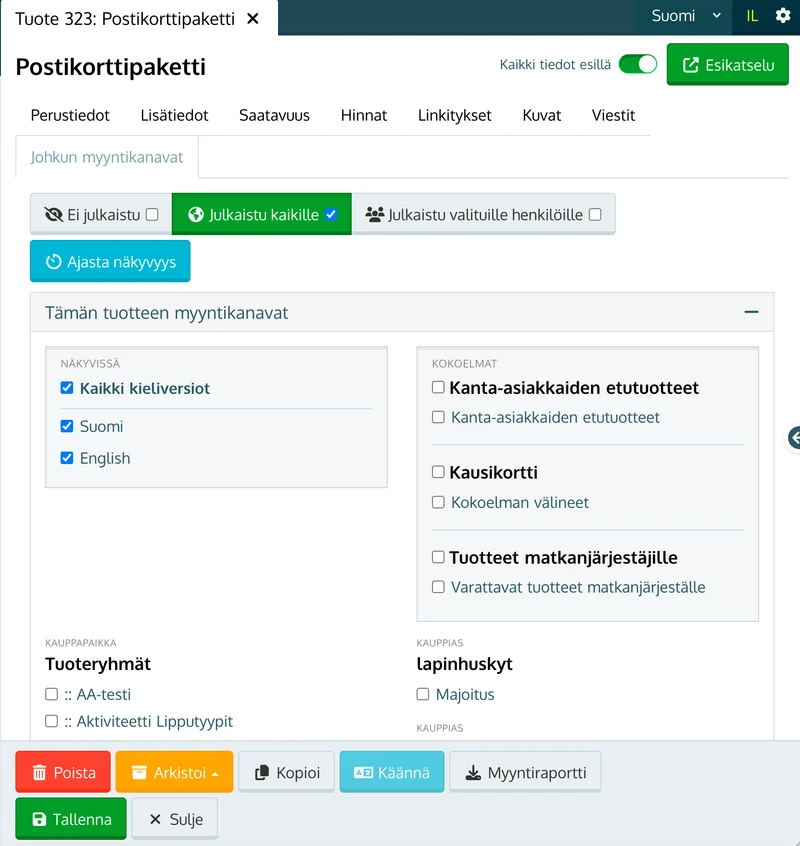Switch to the Lisätiedot tab
Image resolution: width=800 pixels, height=846 pixels.
click(x=174, y=115)
